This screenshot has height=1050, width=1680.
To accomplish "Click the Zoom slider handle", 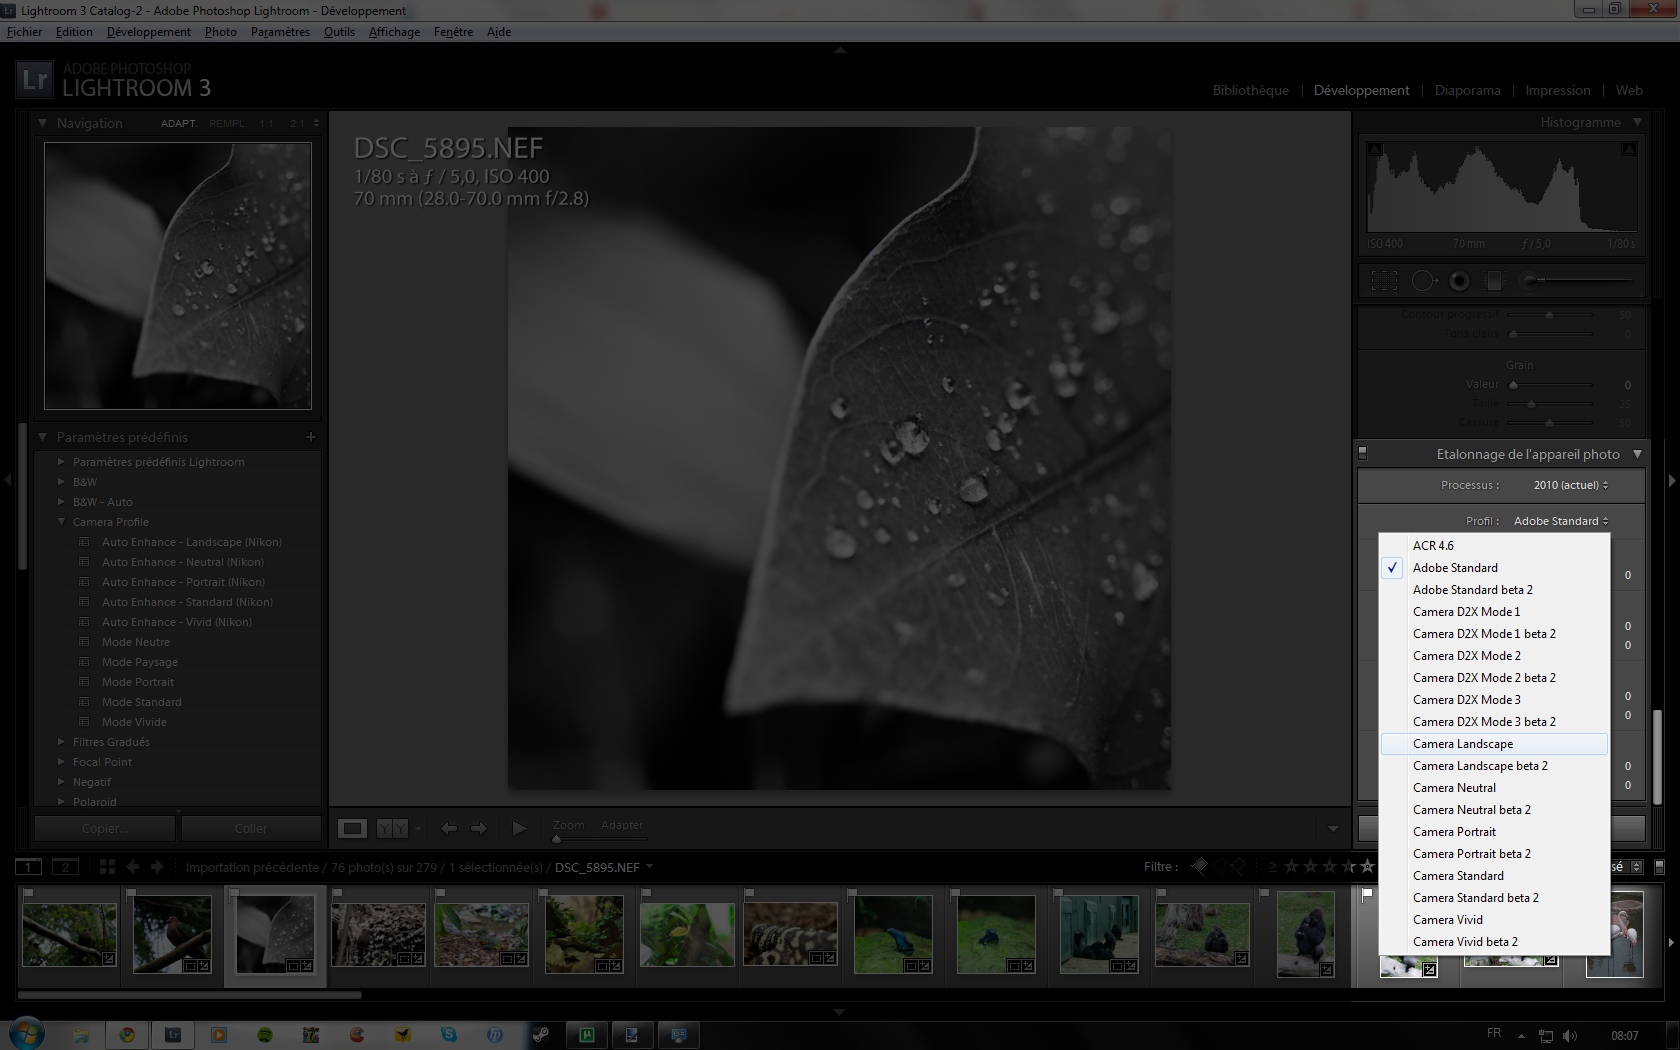I will pyautogui.click(x=557, y=838).
